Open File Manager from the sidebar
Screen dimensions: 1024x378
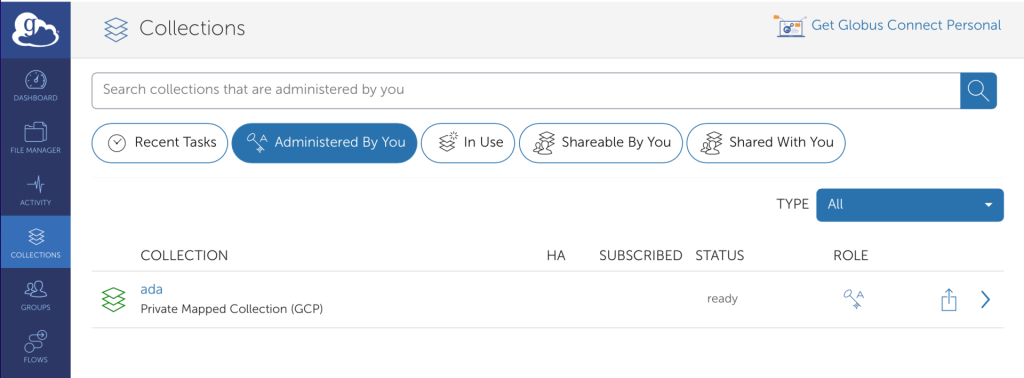click(35, 138)
